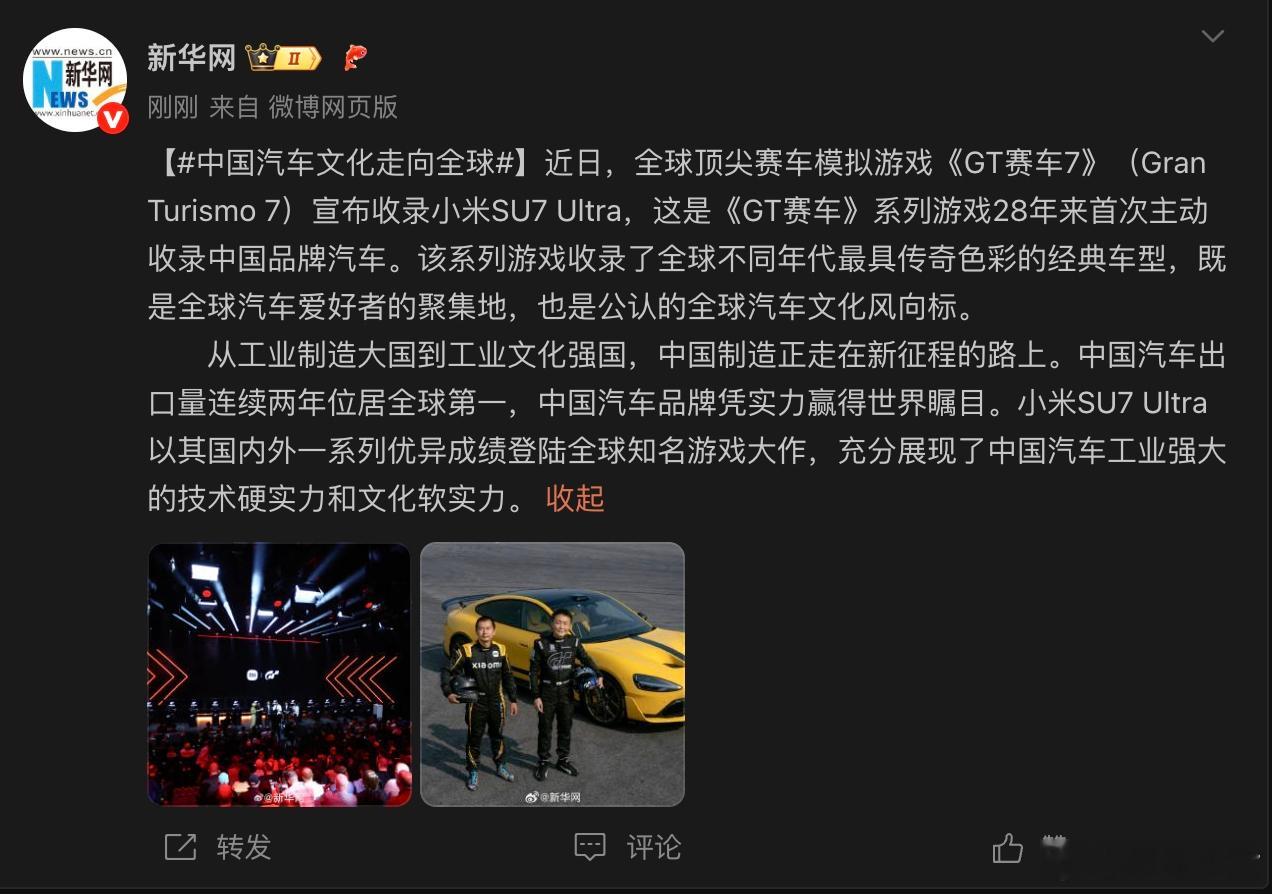Click the 评论 speech bubble icon
This screenshot has width=1272, height=894.
[590, 847]
